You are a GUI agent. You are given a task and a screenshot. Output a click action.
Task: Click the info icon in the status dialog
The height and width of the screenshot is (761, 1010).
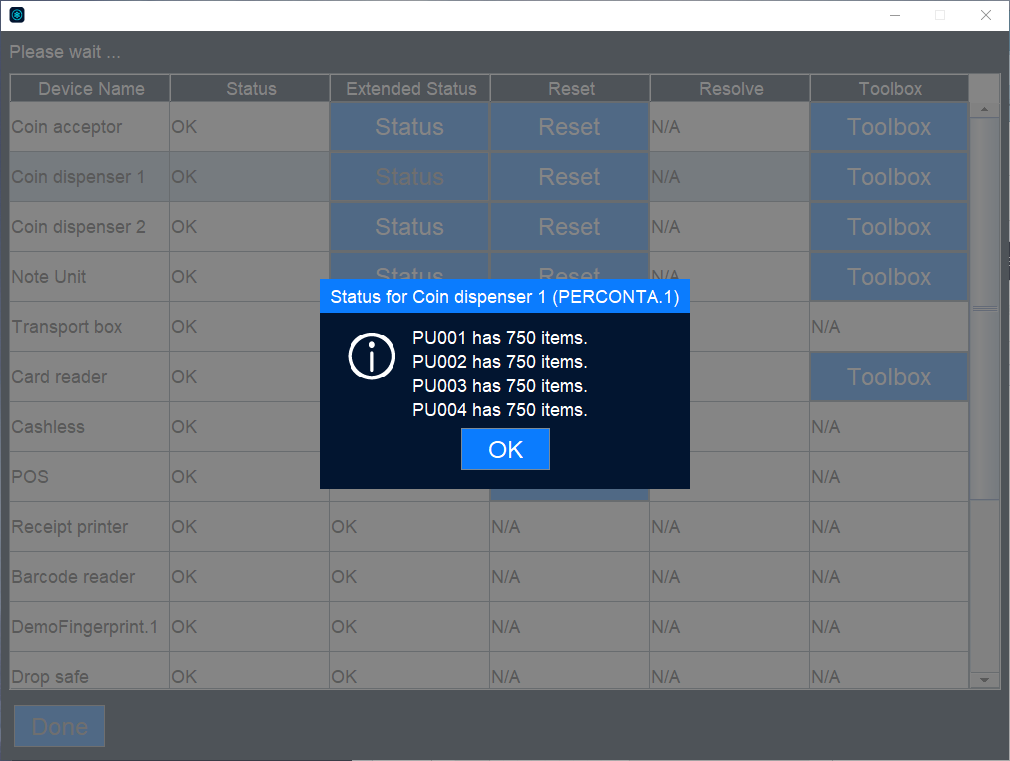click(371, 357)
